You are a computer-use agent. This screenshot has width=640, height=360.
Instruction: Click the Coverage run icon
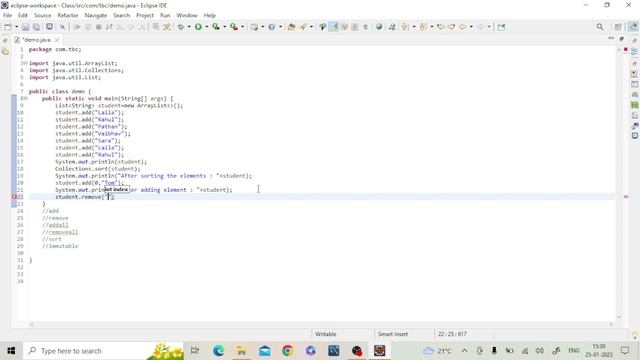[x=216, y=27]
